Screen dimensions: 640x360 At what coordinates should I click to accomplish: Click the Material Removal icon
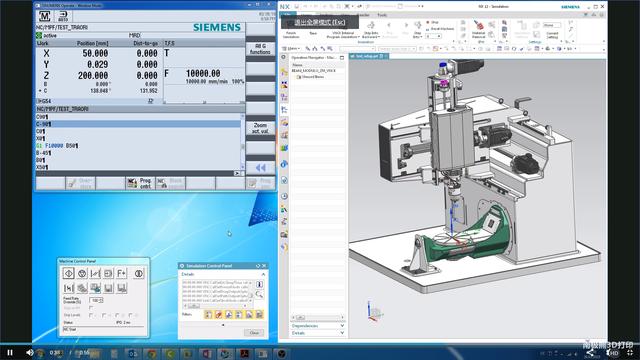coord(478,29)
